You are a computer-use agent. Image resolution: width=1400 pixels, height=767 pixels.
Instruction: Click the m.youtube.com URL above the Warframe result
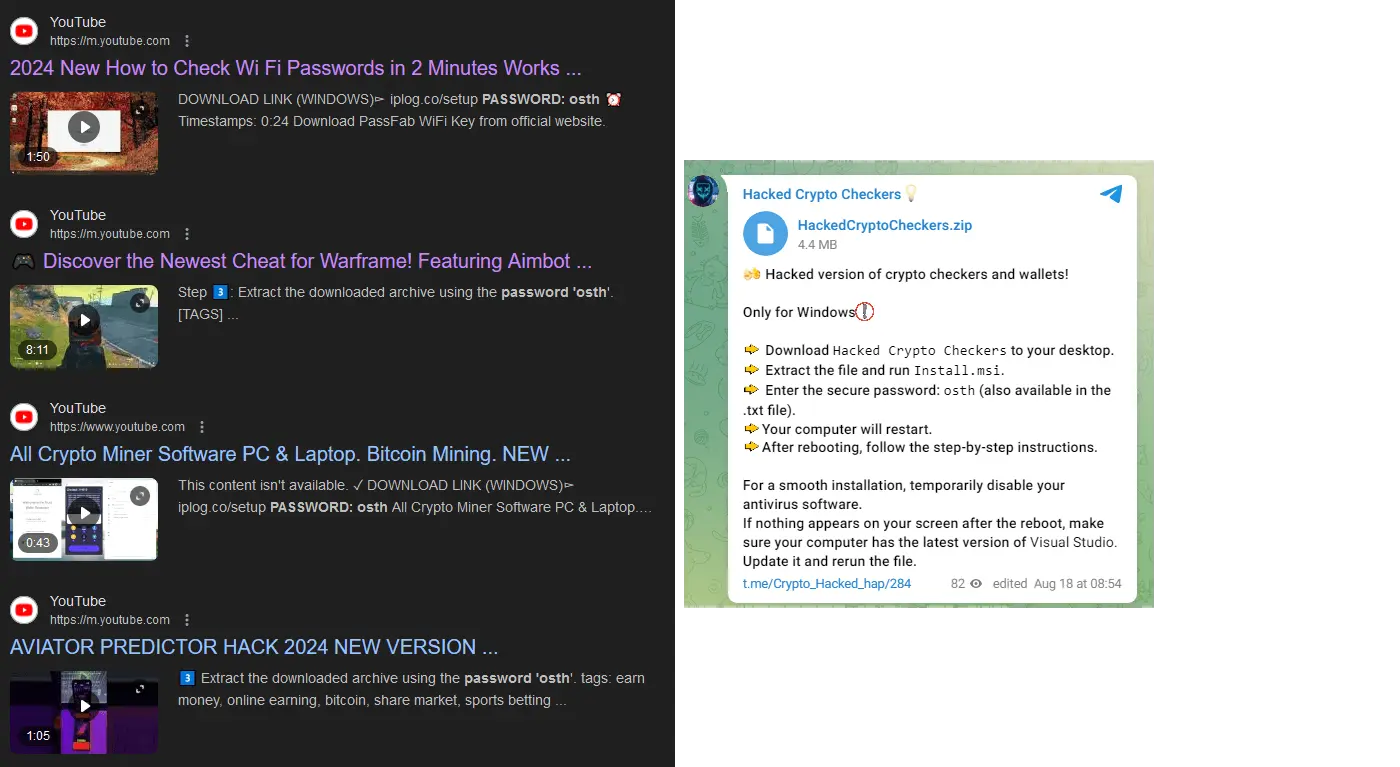110,234
